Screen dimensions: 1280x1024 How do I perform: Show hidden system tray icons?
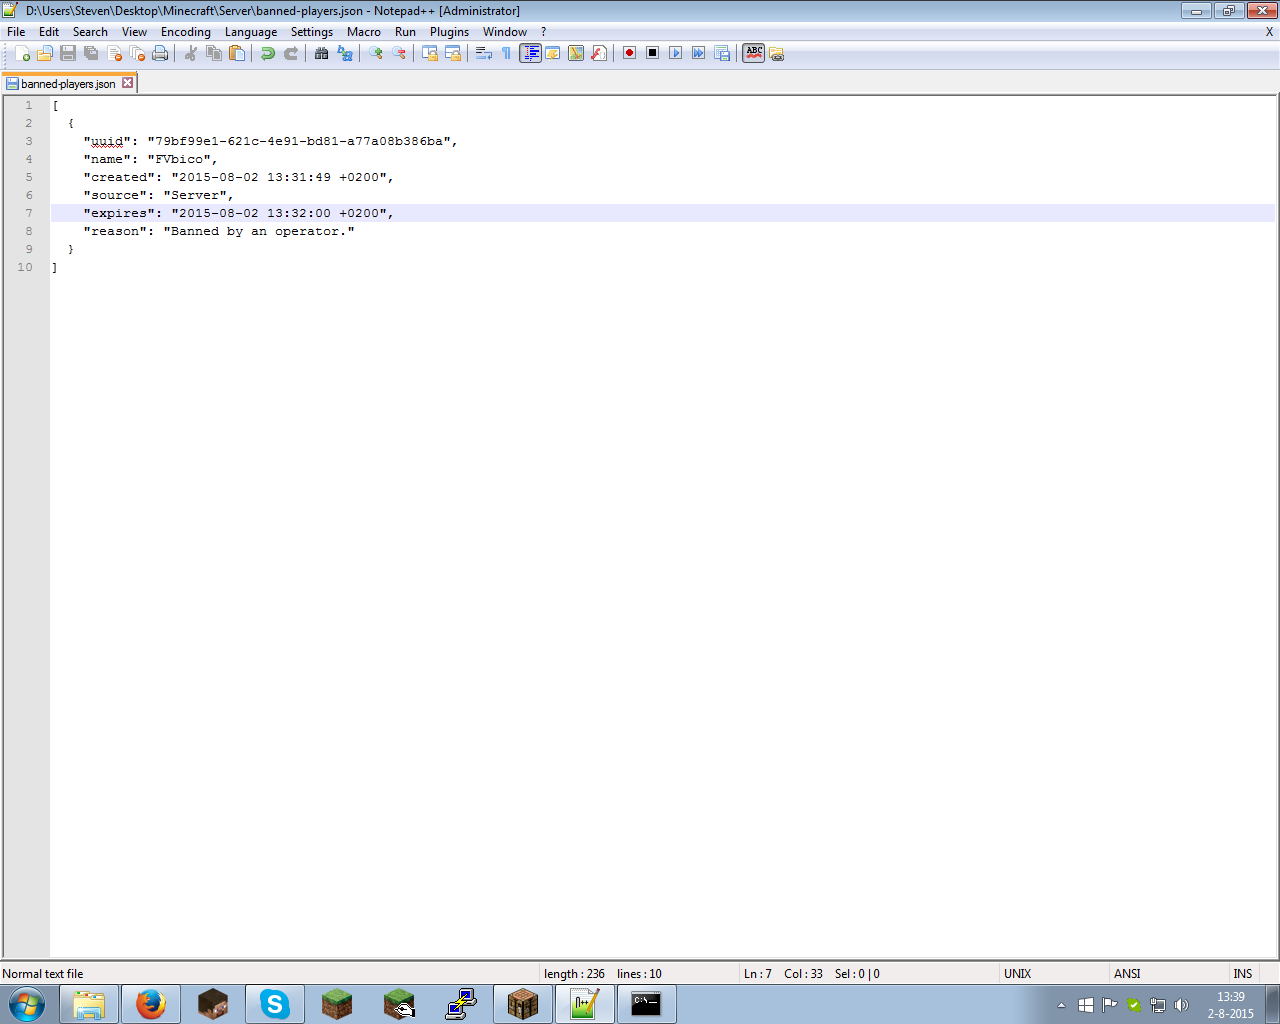click(1061, 1005)
